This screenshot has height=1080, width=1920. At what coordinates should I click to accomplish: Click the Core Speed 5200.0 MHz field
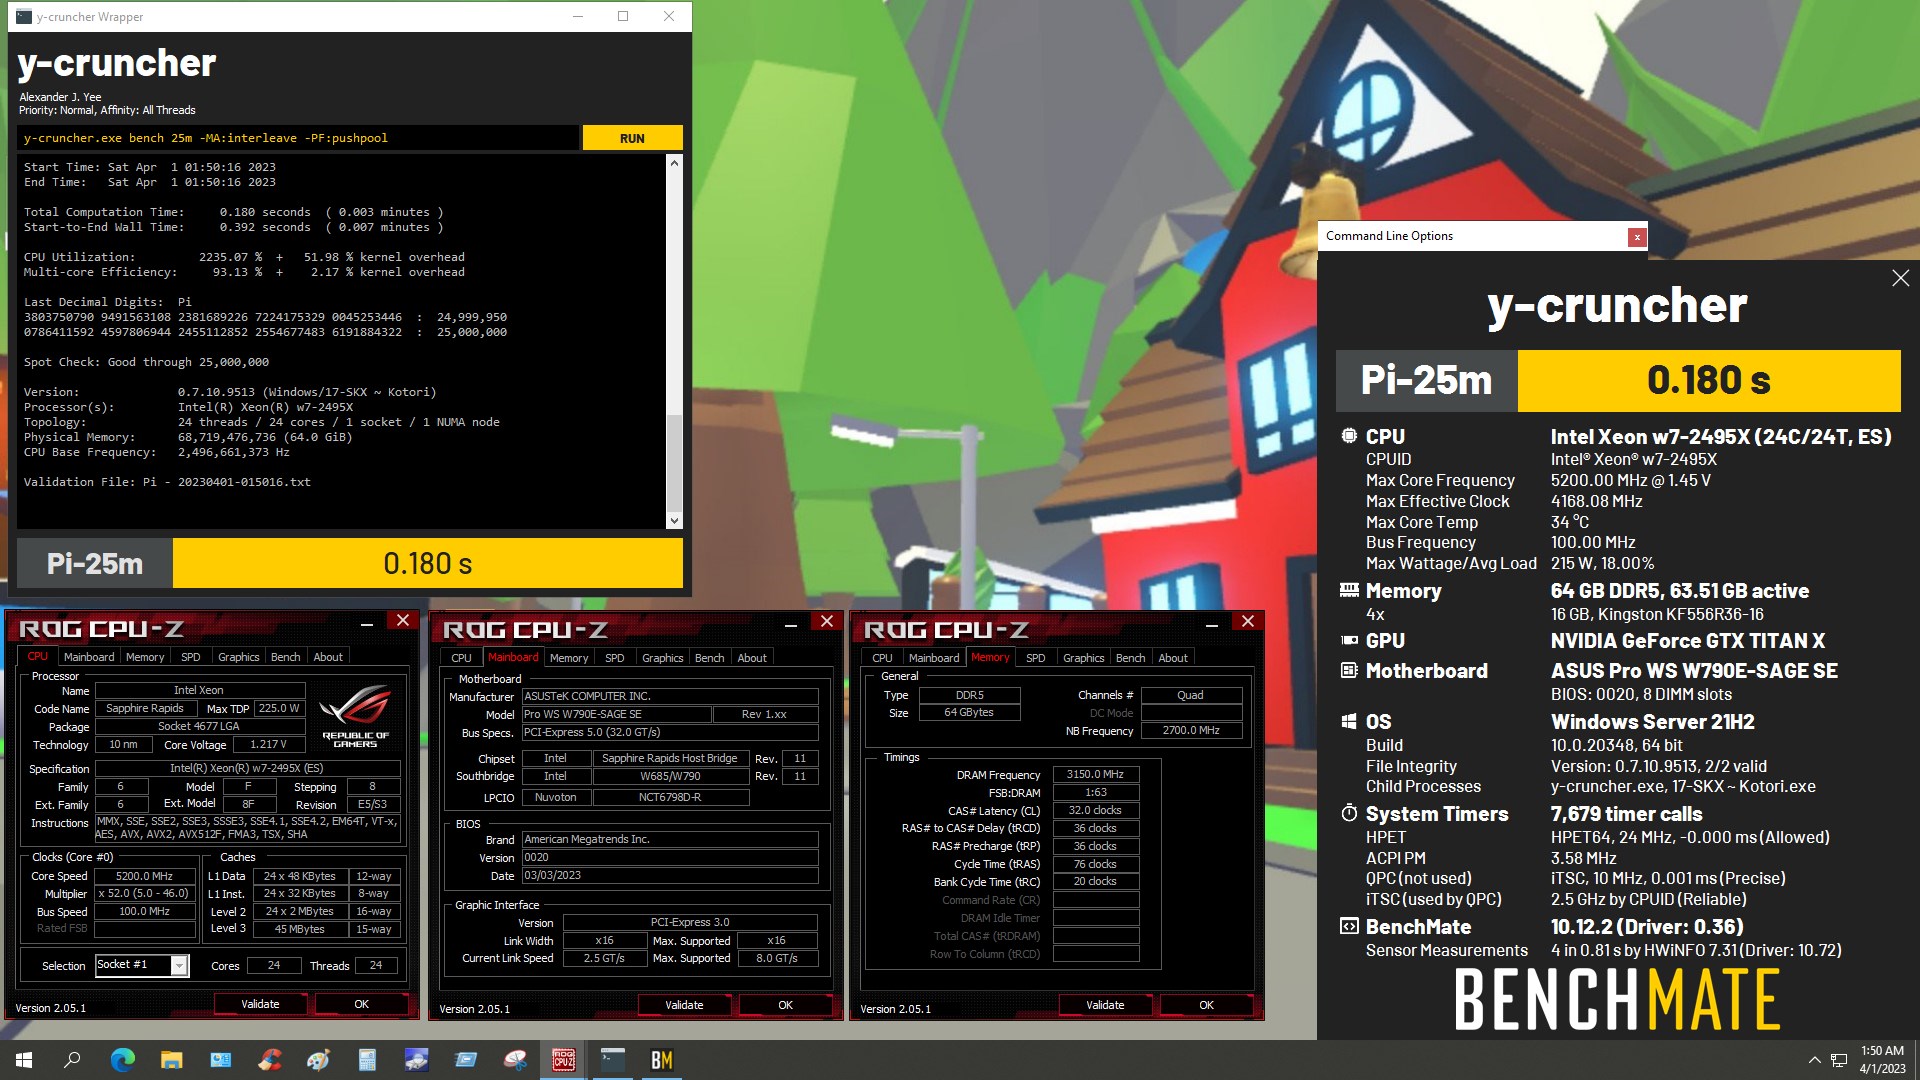145,876
